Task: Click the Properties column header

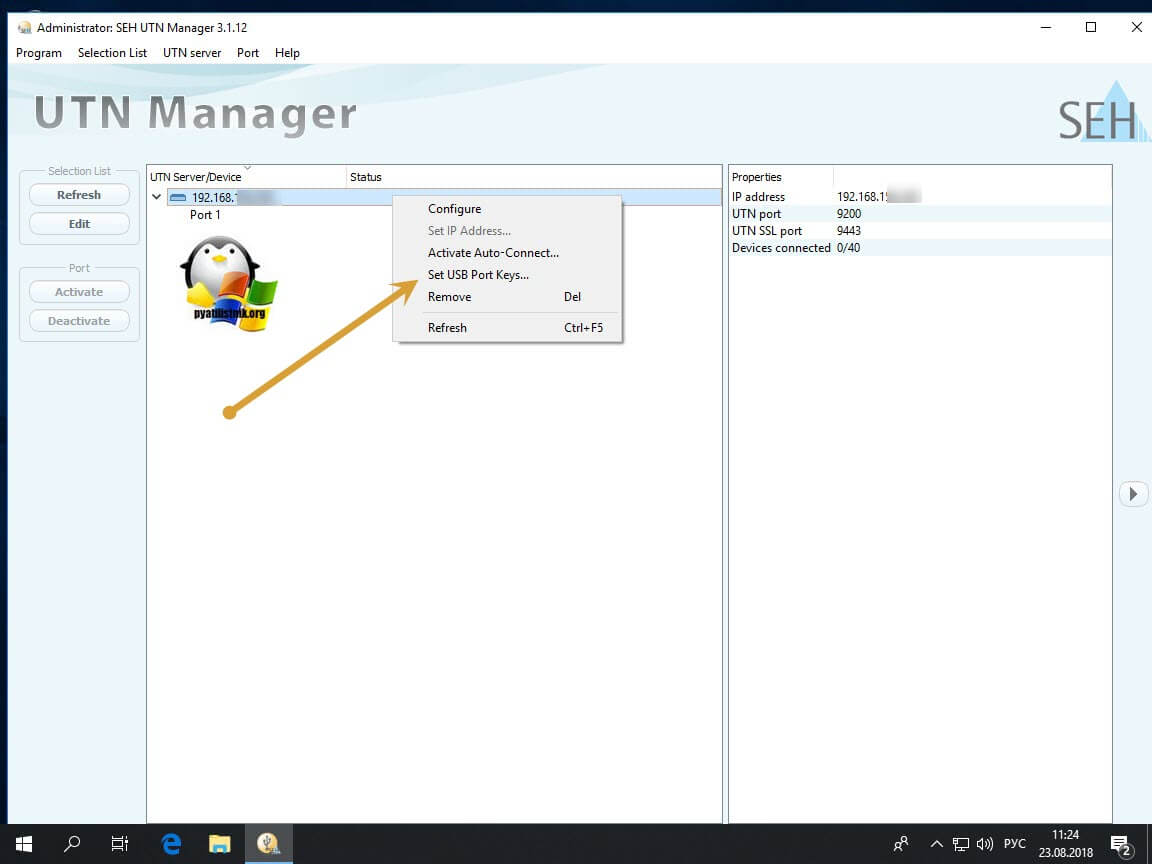Action: click(x=782, y=177)
